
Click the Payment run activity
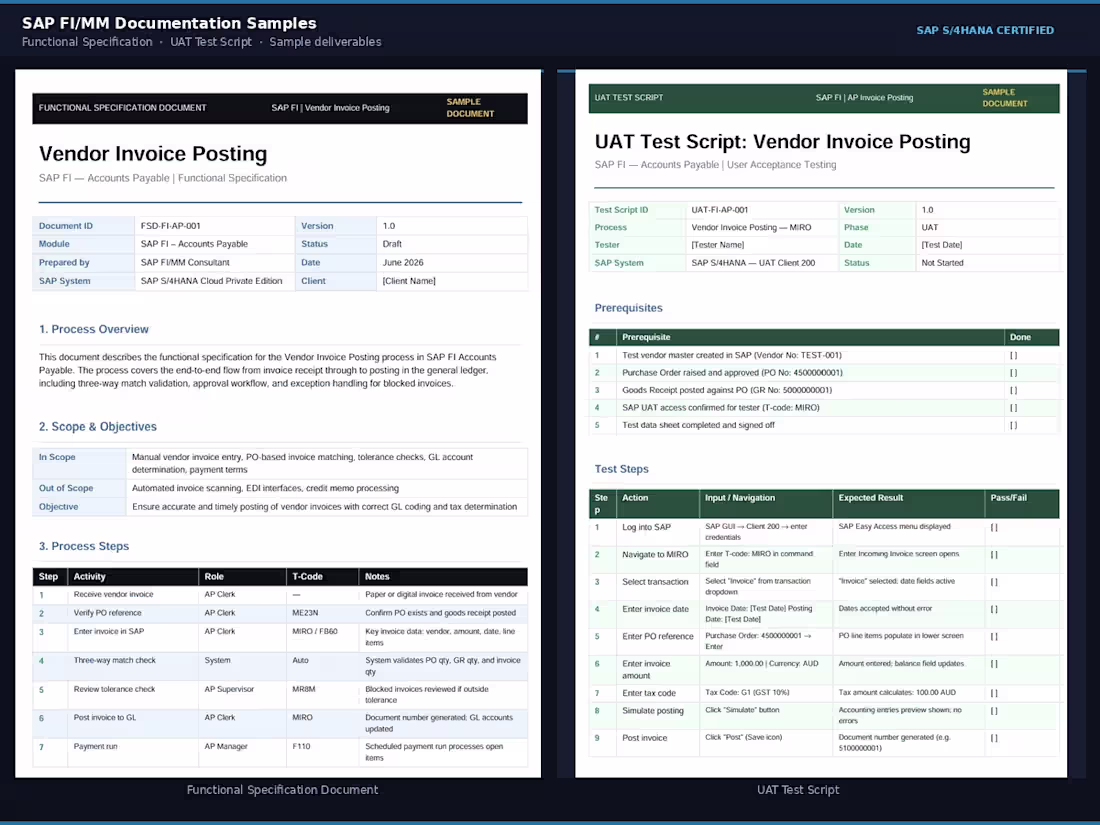click(95, 746)
